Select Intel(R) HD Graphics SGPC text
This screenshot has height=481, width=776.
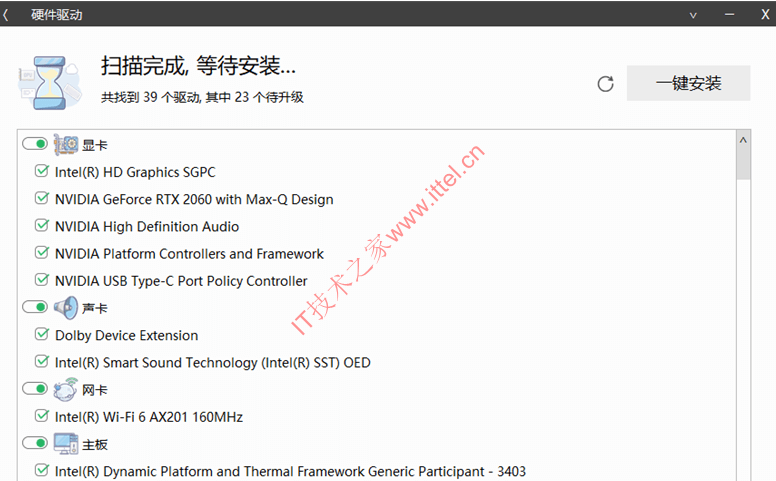pyautogui.click(x=135, y=172)
